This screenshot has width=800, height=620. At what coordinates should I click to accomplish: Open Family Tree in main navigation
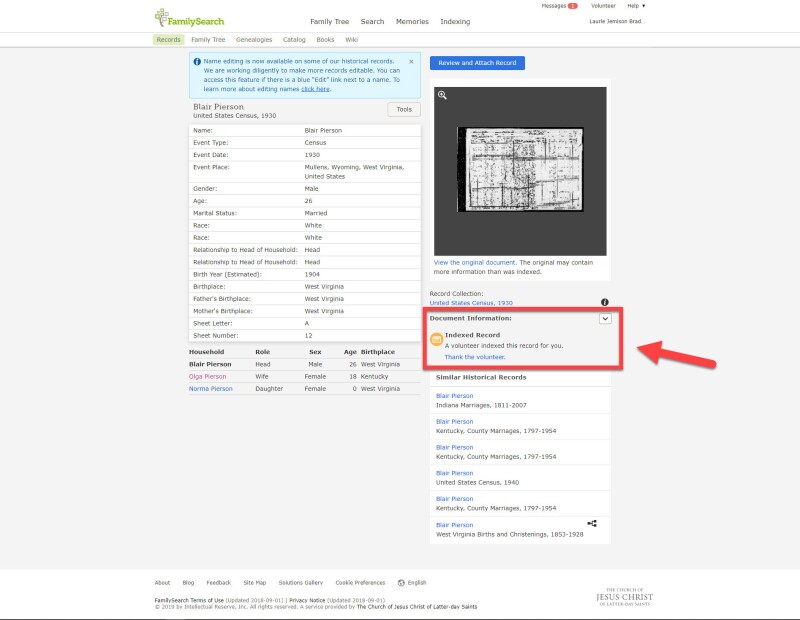(330, 21)
